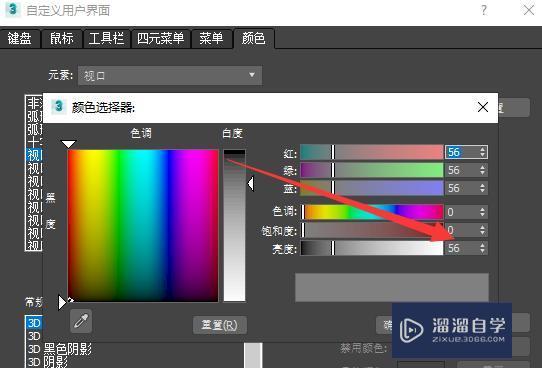542x368 pixels.
Task: Select the highlighted 视 item in the element list
Action: (34, 155)
